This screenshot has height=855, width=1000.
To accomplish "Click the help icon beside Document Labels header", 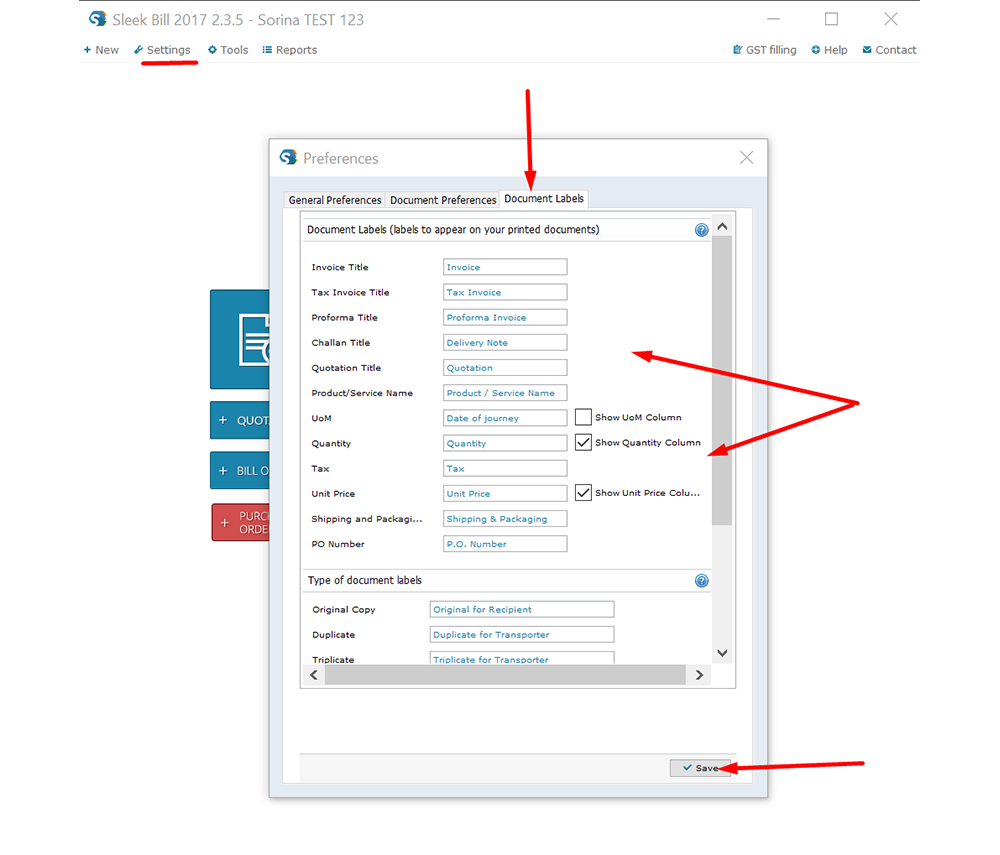I will pyautogui.click(x=701, y=230).
